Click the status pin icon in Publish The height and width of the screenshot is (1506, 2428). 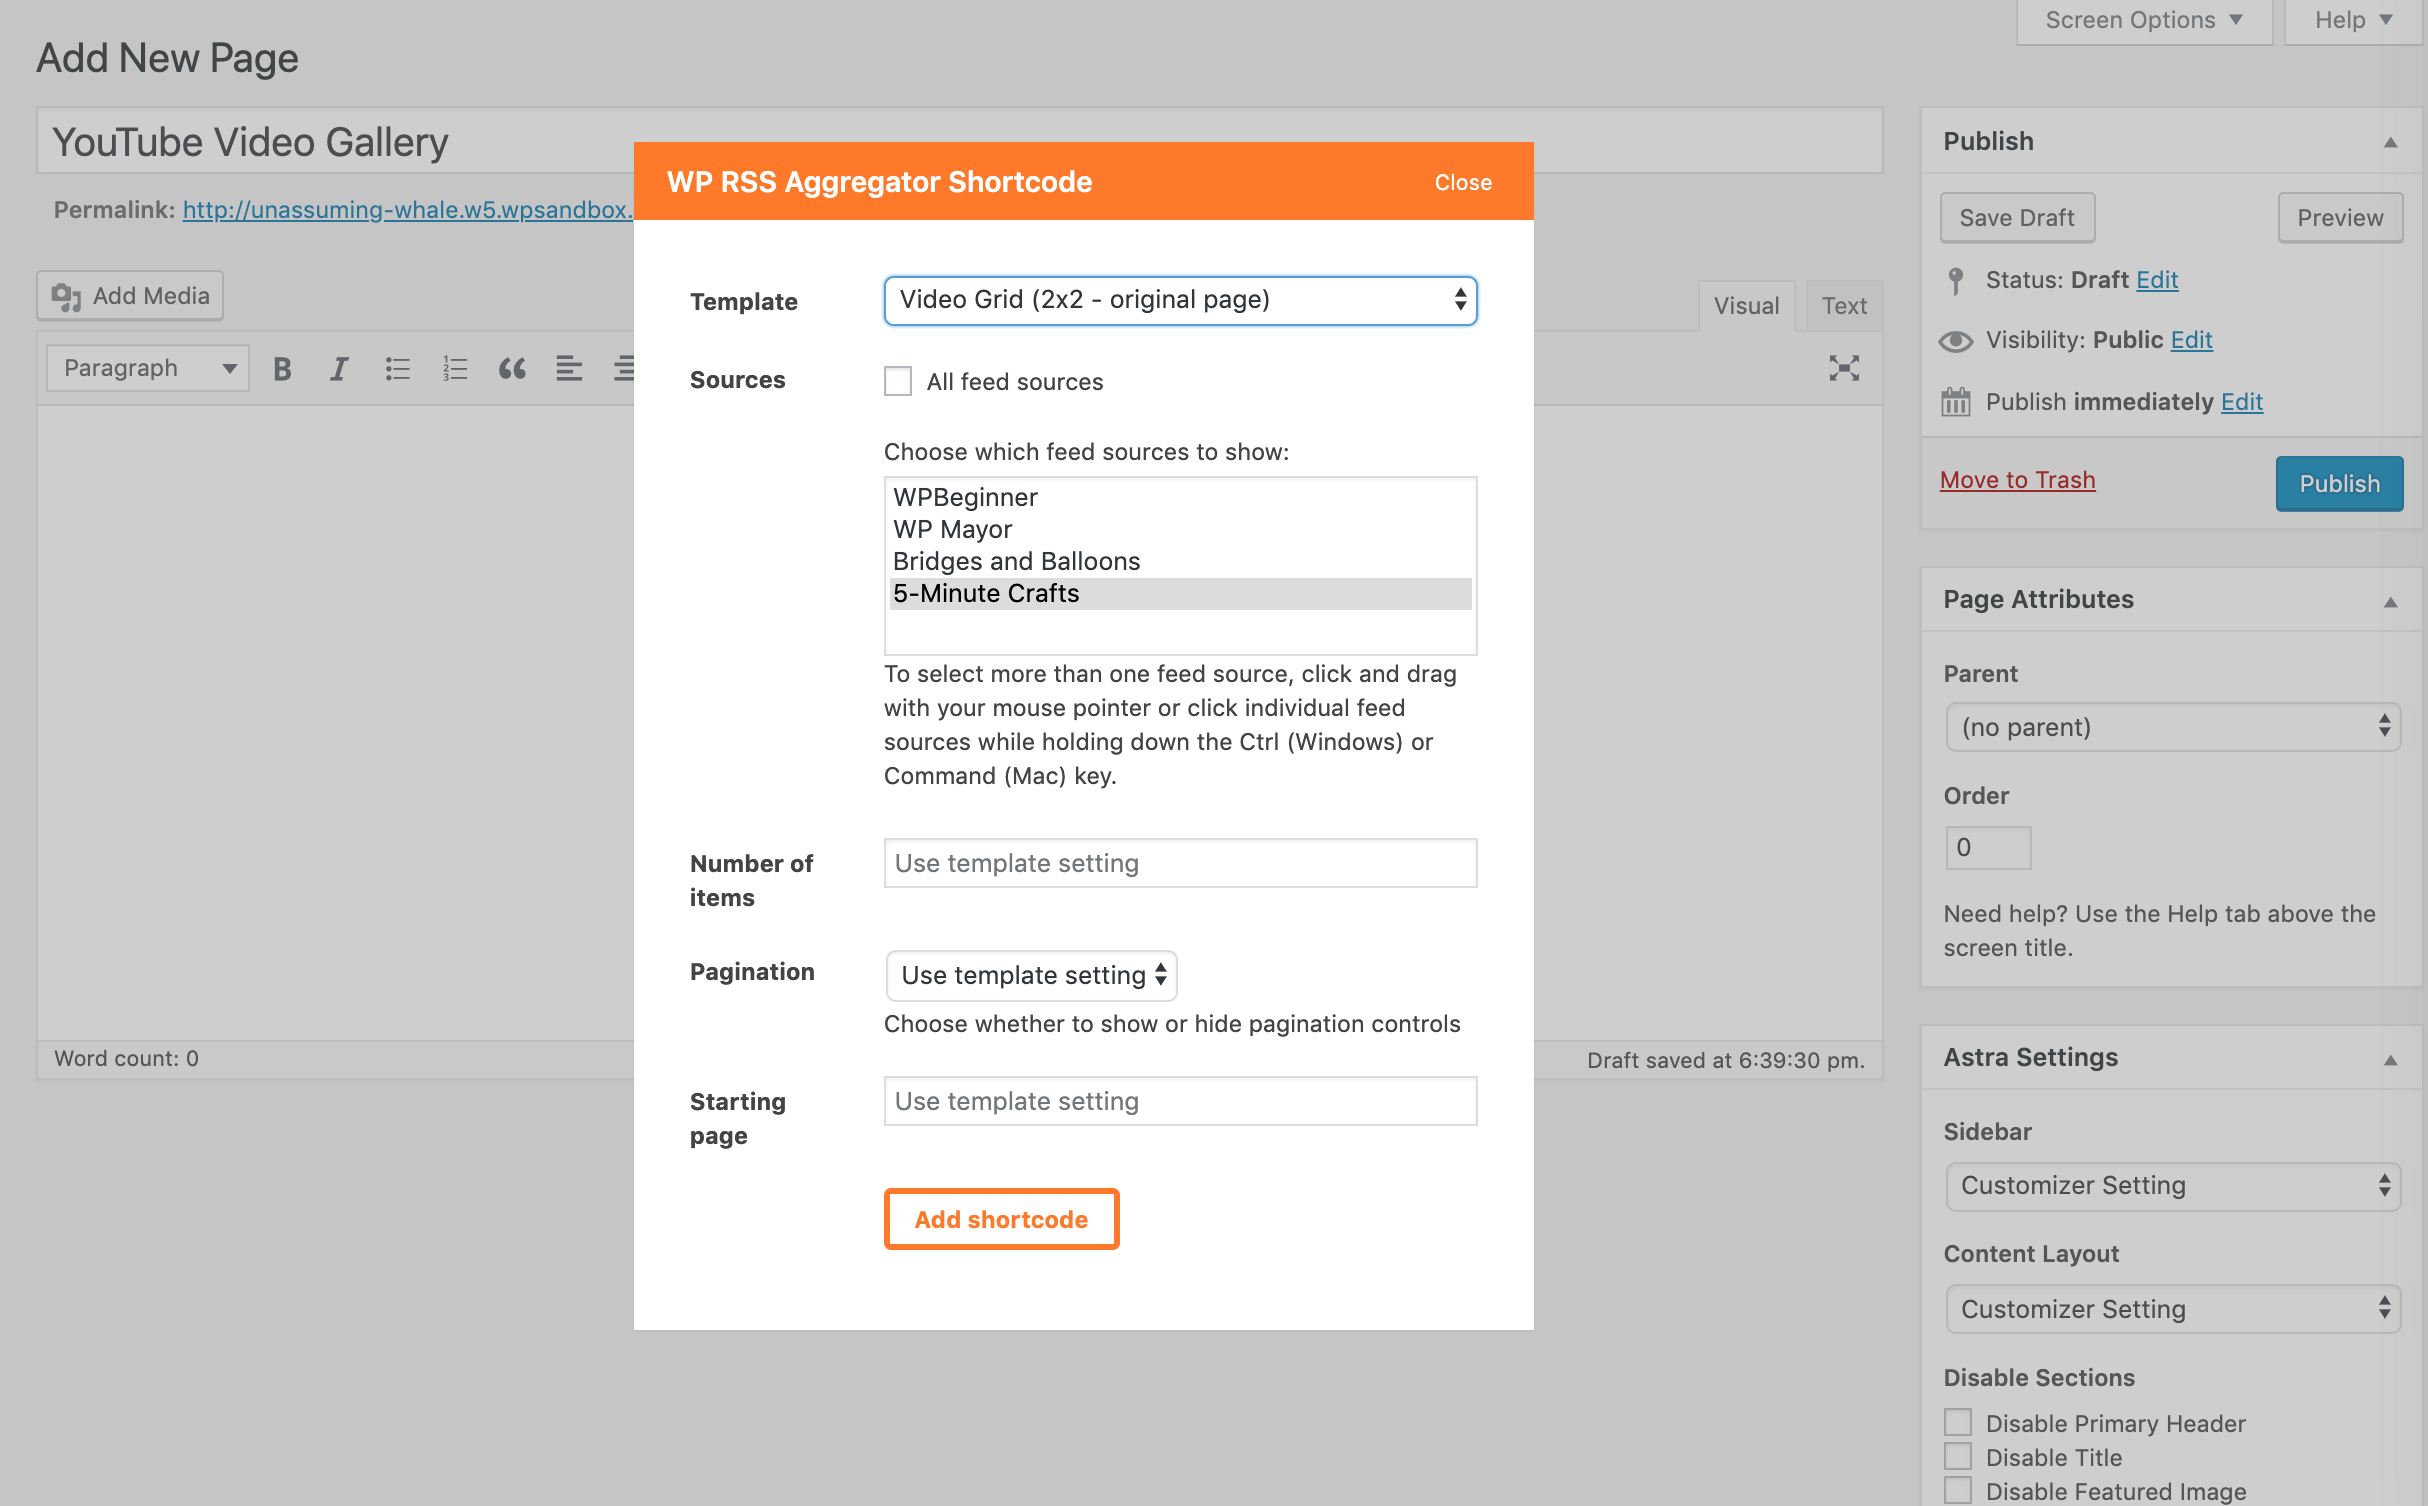point(1956,281)
